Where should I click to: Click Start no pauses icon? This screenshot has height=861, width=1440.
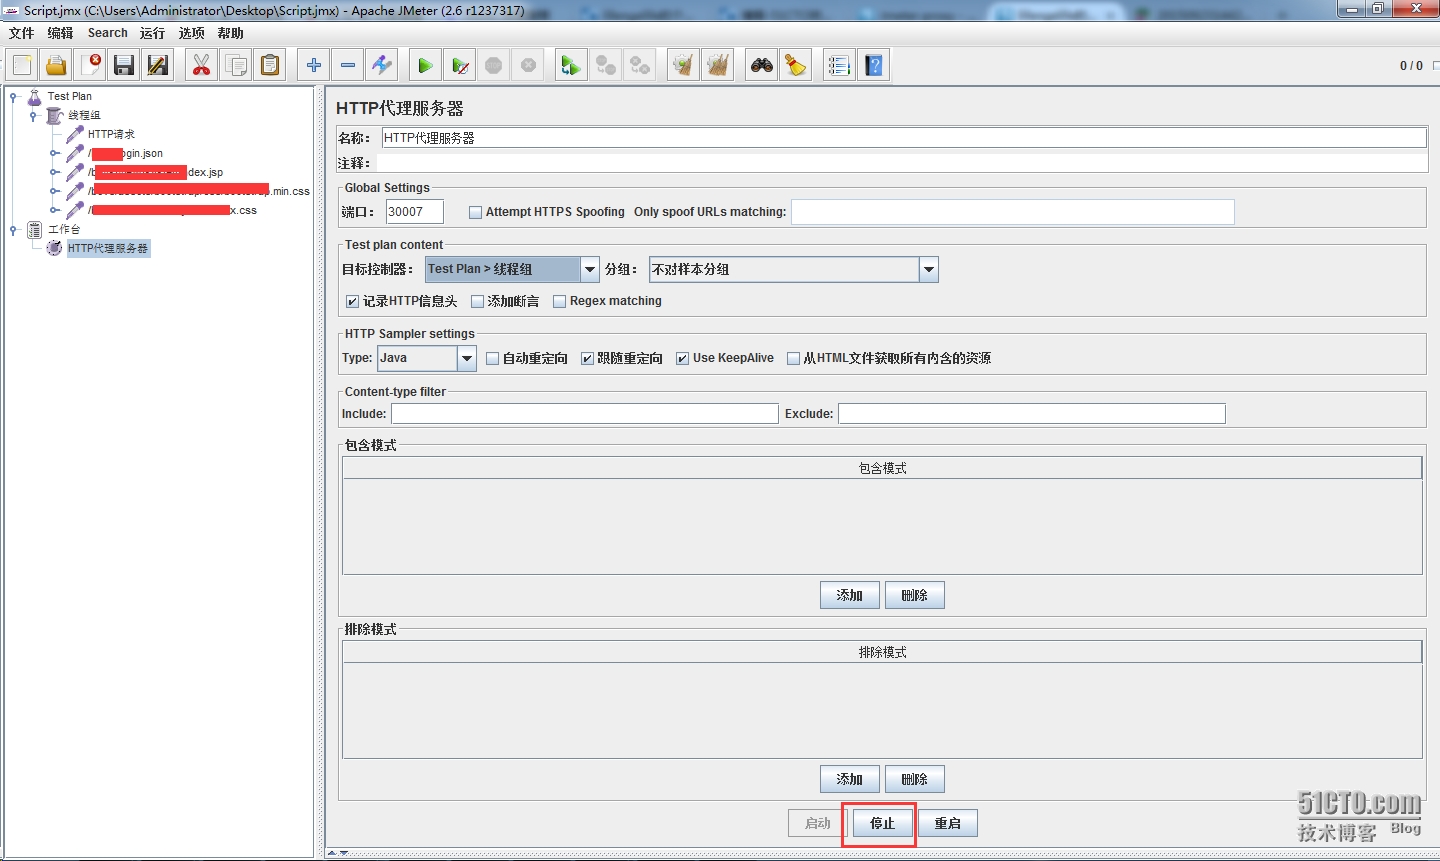coord(460,66)
